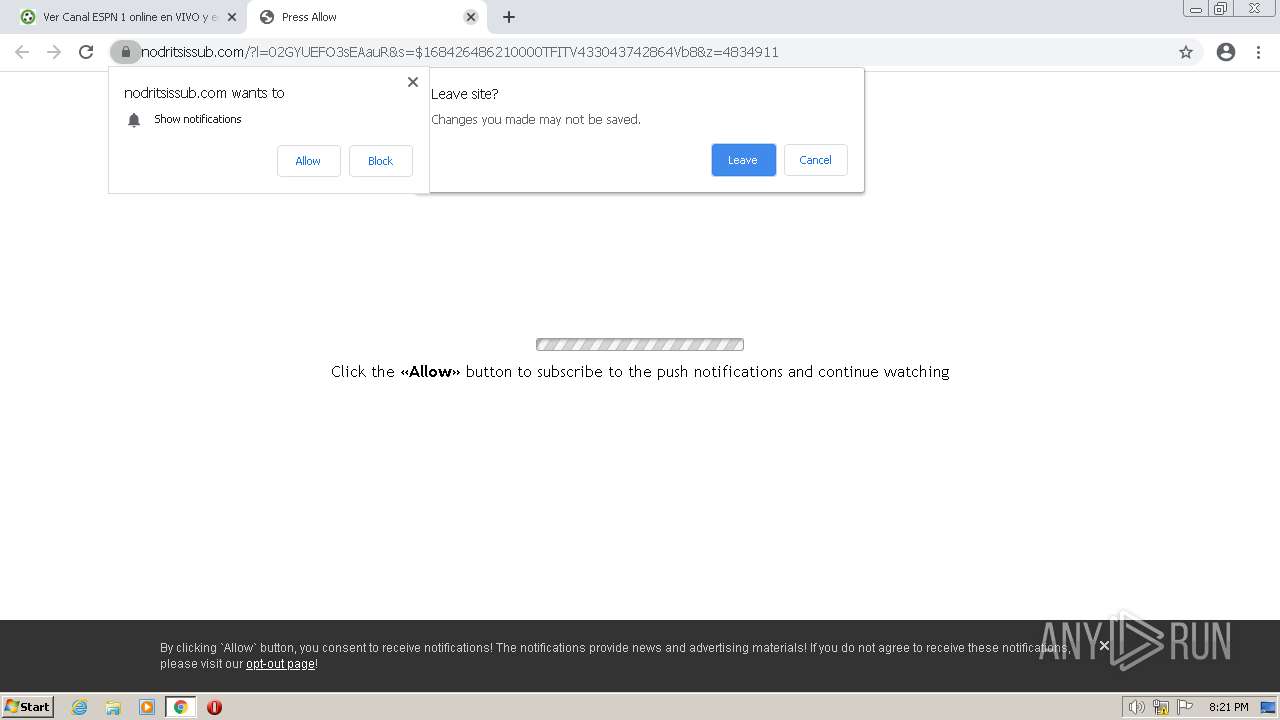This screenshot has height=720, width=1280.
Task: Restore down the Chrome window
Action: (x=1221, y=9)
